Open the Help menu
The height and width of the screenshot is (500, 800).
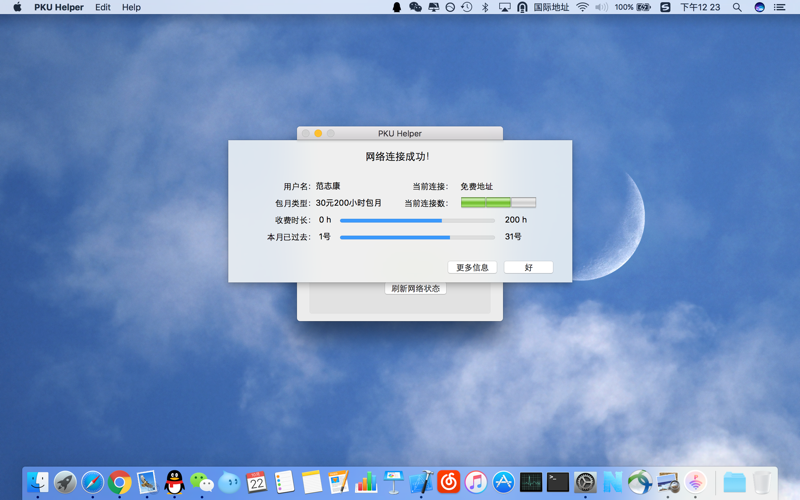coord(131,7)
